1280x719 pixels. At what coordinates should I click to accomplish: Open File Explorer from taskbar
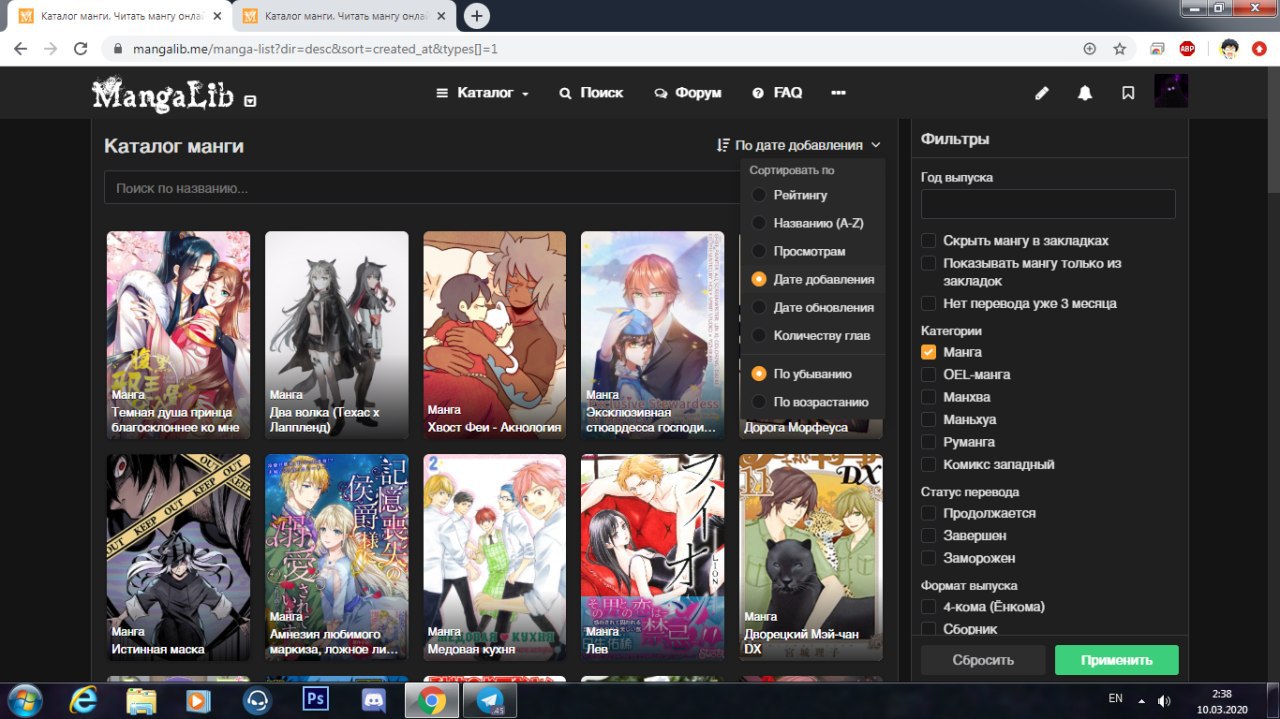141,699
